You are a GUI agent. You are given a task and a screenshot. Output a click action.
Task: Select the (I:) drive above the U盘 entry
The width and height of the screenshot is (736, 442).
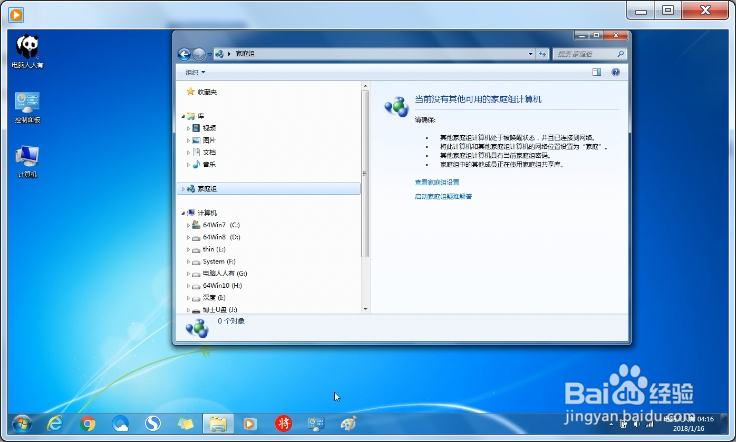tap(214, 297)
